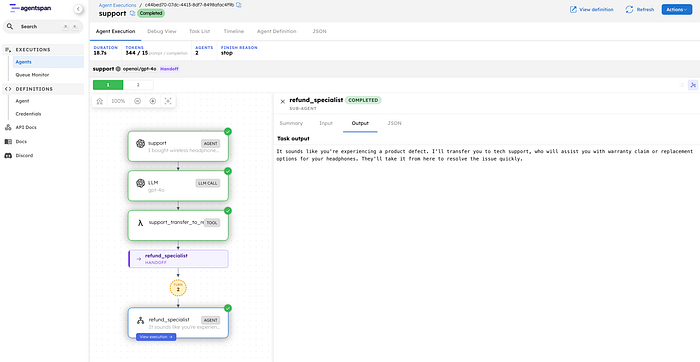Close the refund_specialist detail panel
This screenshot has height=362, width=700.
click(282, 102)
